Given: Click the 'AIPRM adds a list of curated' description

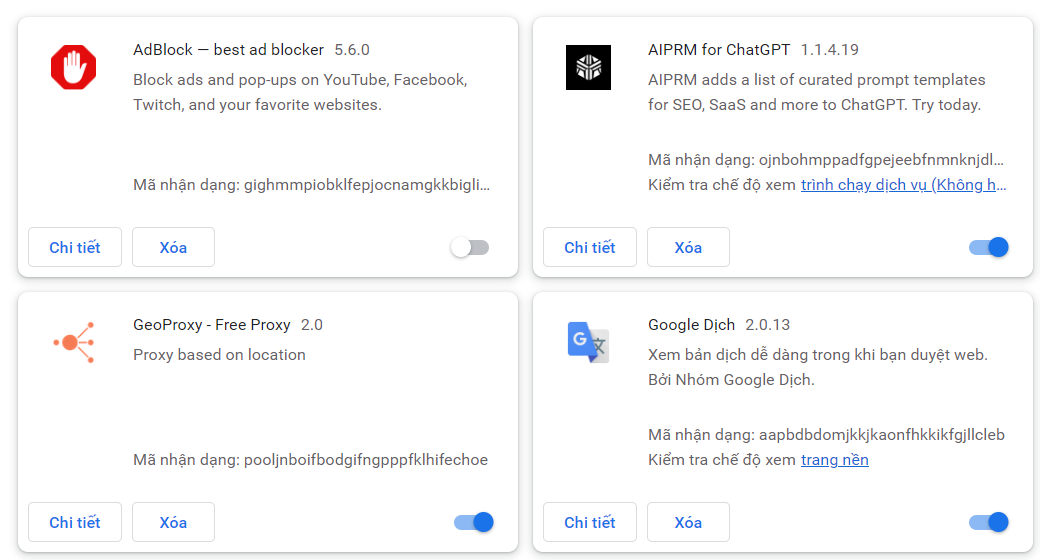Looking at the screenshot, I should [x=816, y=92].
